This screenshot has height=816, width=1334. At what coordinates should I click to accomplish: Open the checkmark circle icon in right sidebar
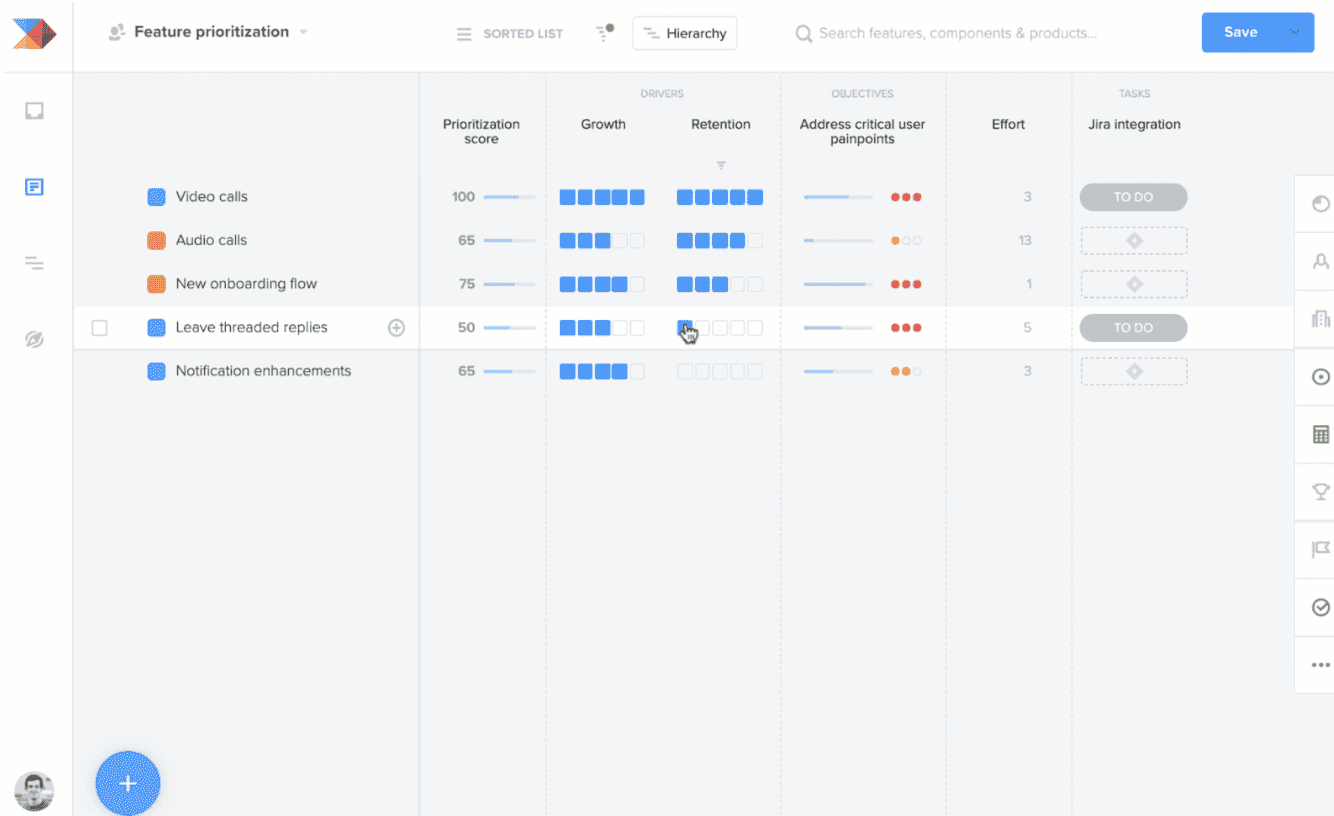click(1320, 607)
